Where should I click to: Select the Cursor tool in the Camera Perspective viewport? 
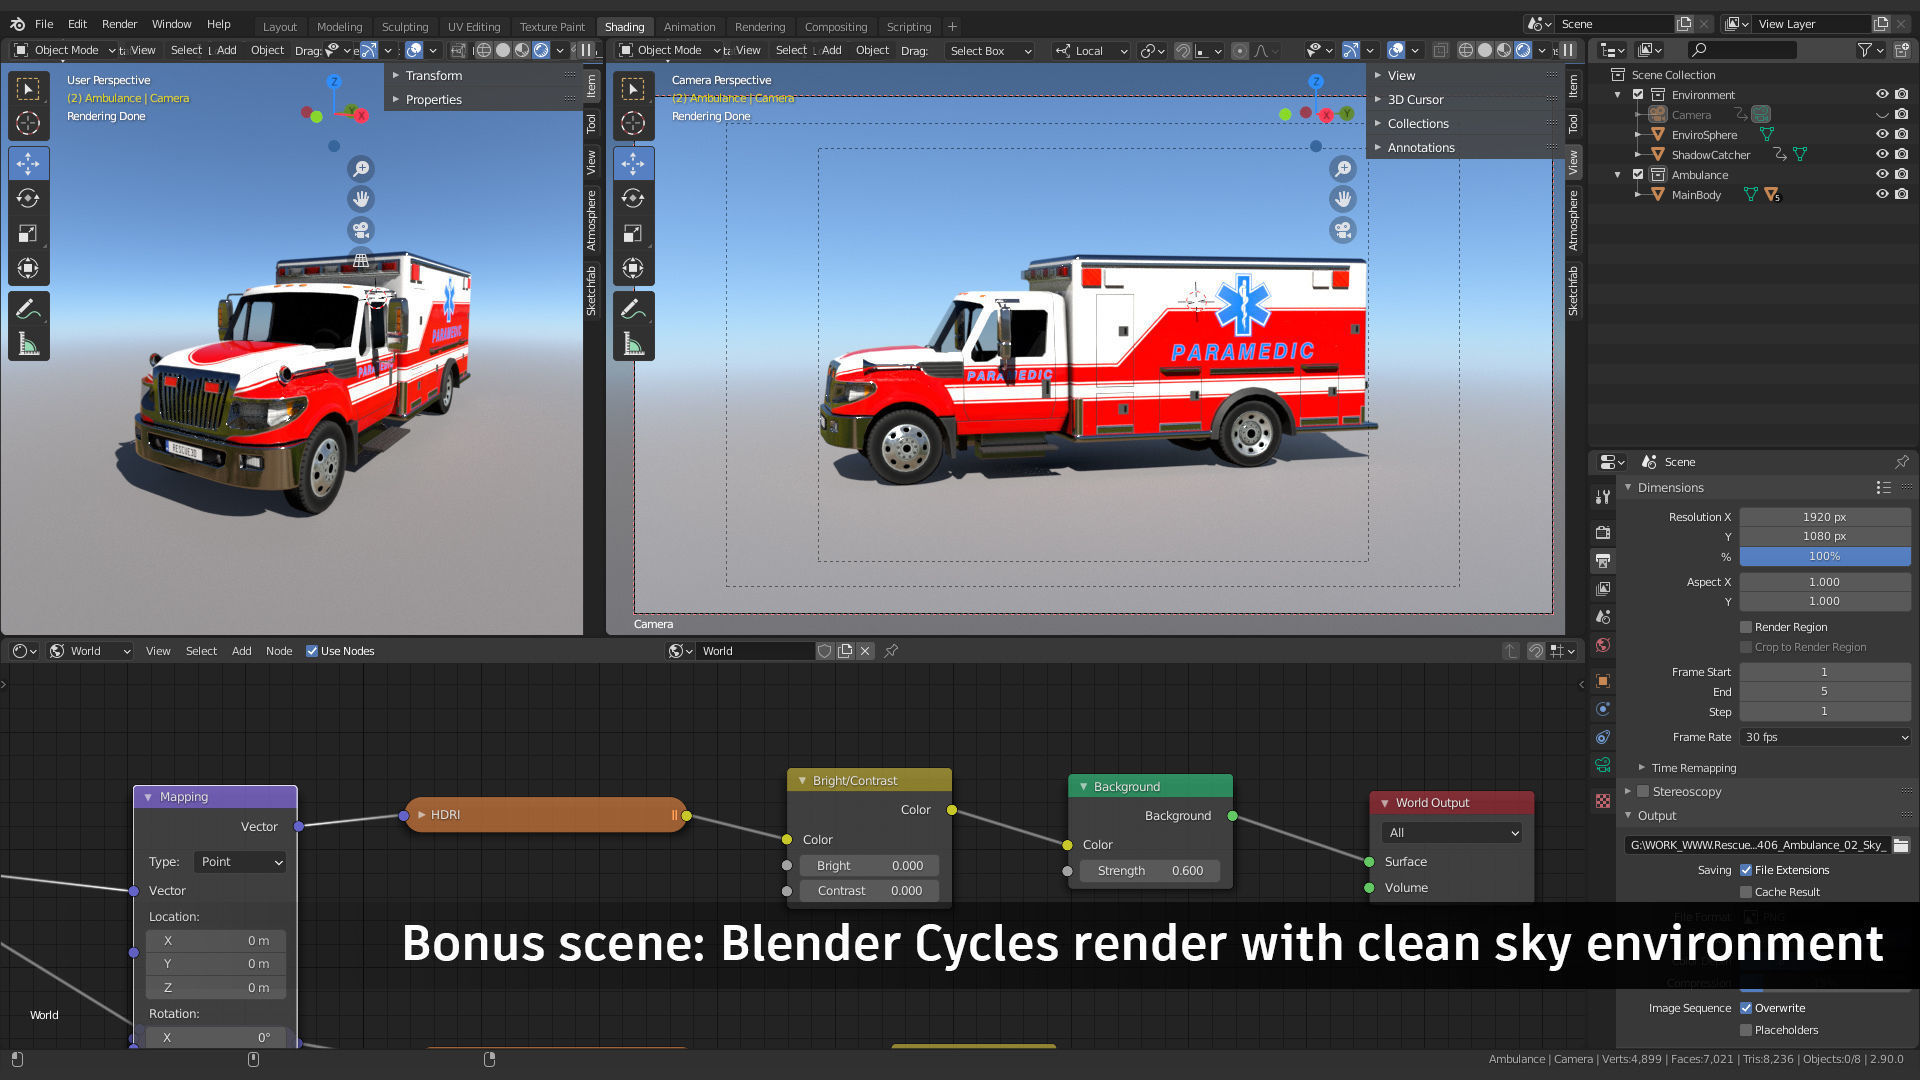[x=633, y=123]
